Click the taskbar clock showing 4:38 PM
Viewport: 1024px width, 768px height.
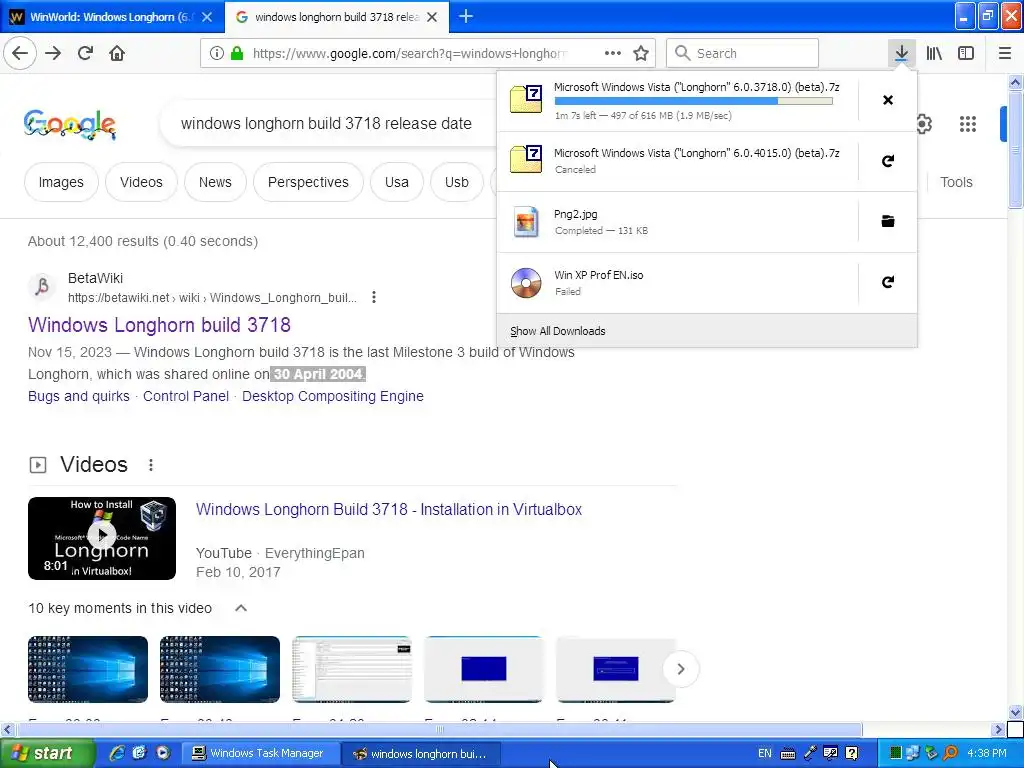tap(987, 753)
